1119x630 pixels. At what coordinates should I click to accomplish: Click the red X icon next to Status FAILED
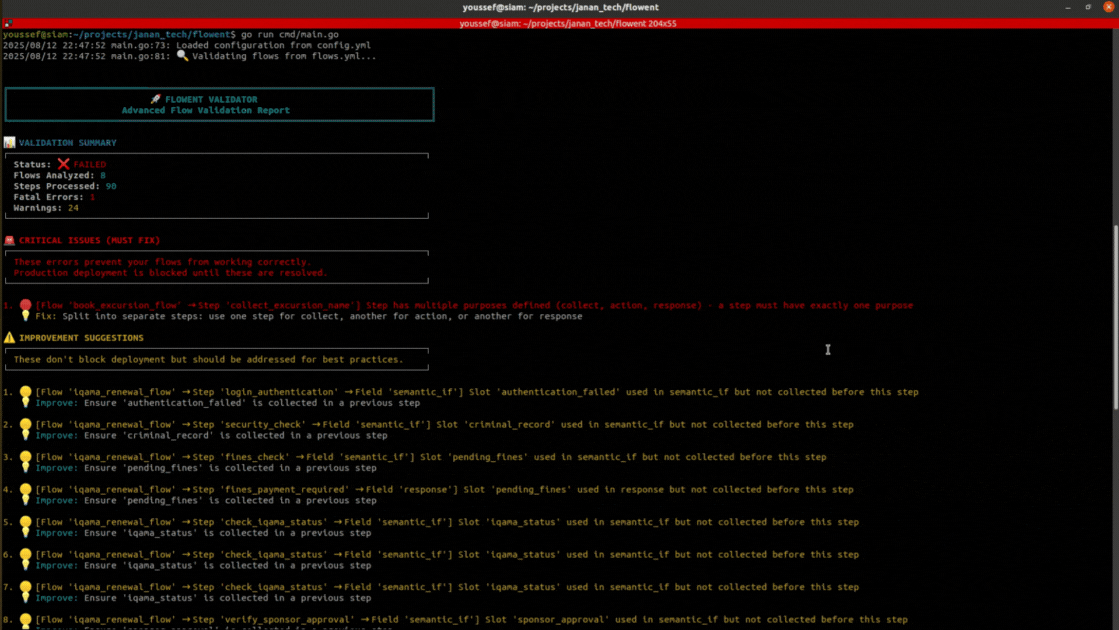(64, 164)
